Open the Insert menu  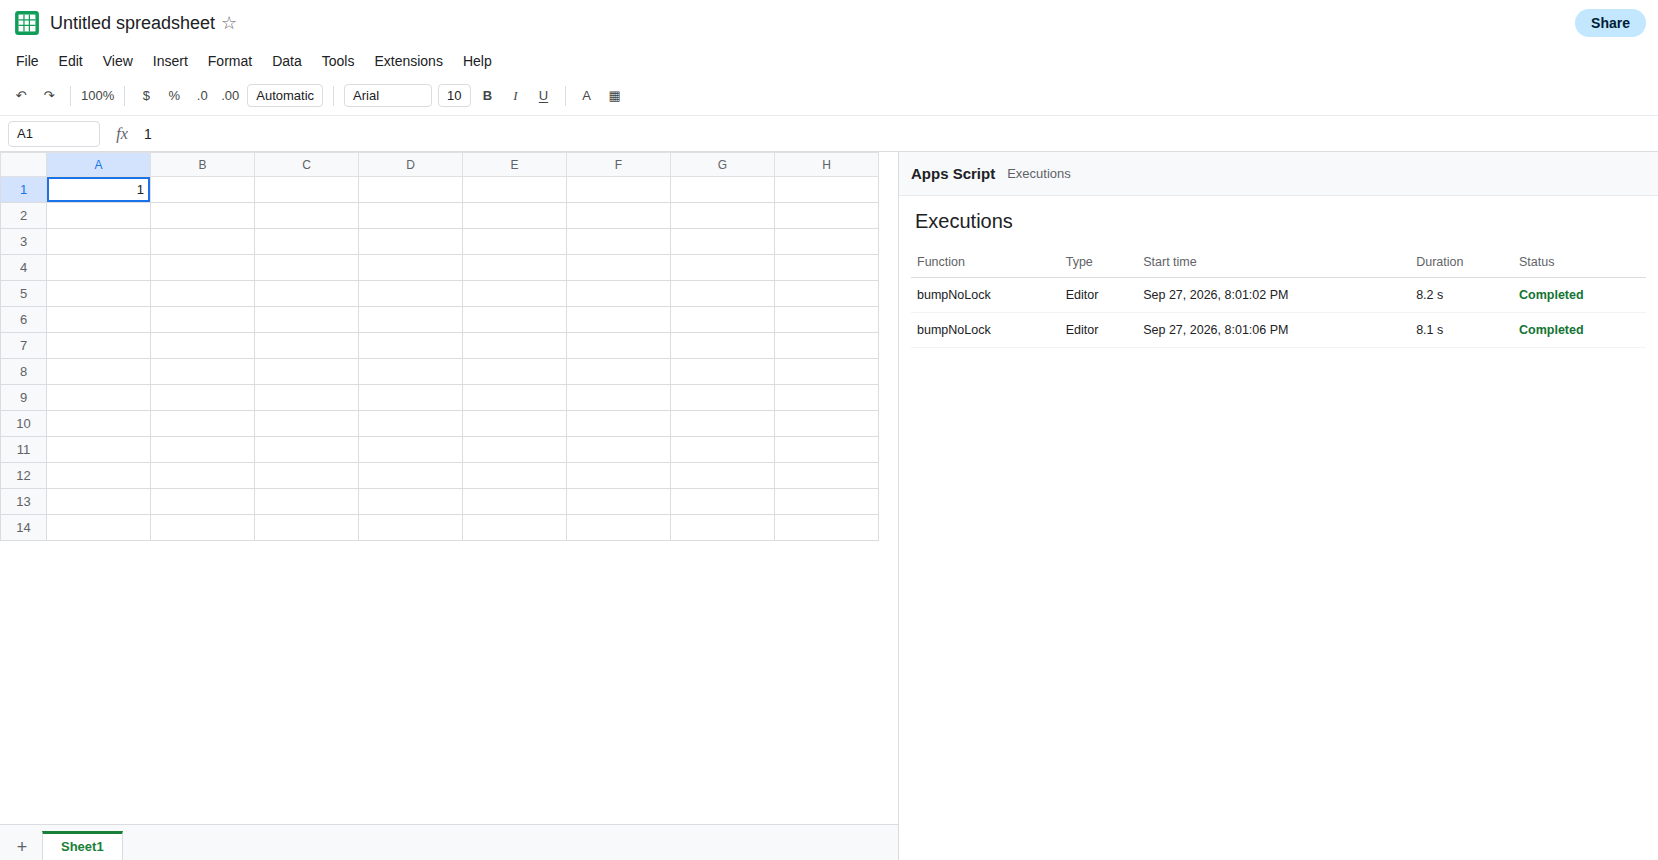pos(170,61)
